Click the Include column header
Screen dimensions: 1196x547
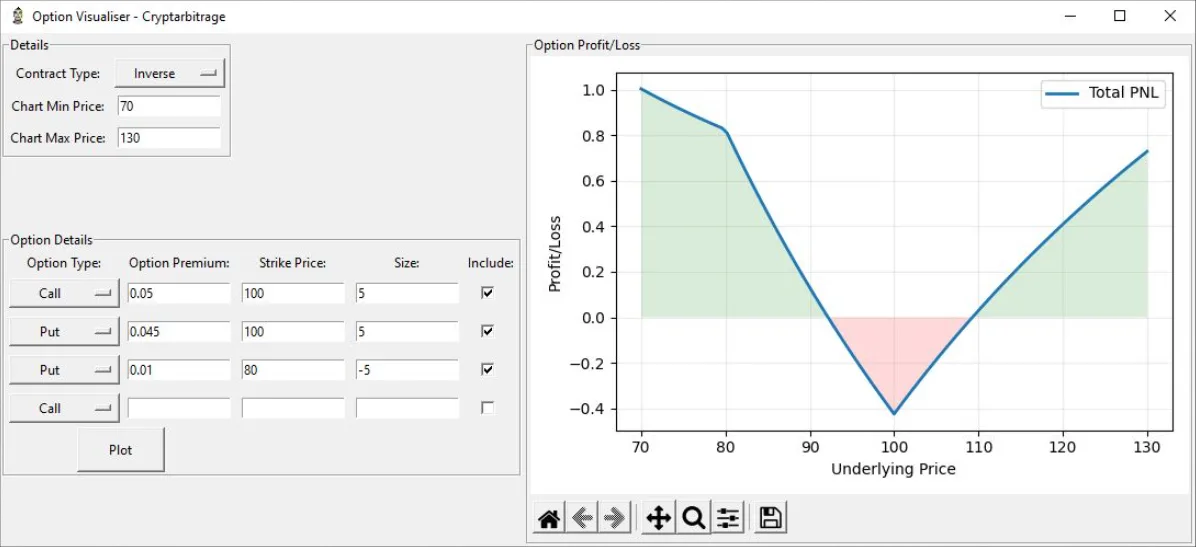coord(490,263)
